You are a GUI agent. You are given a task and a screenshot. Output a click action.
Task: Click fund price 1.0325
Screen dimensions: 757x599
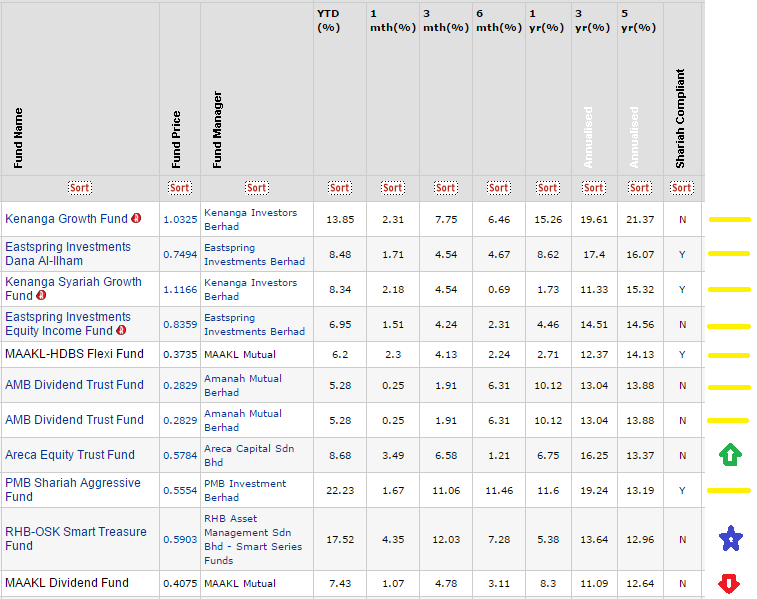click(x=180, y=220)
